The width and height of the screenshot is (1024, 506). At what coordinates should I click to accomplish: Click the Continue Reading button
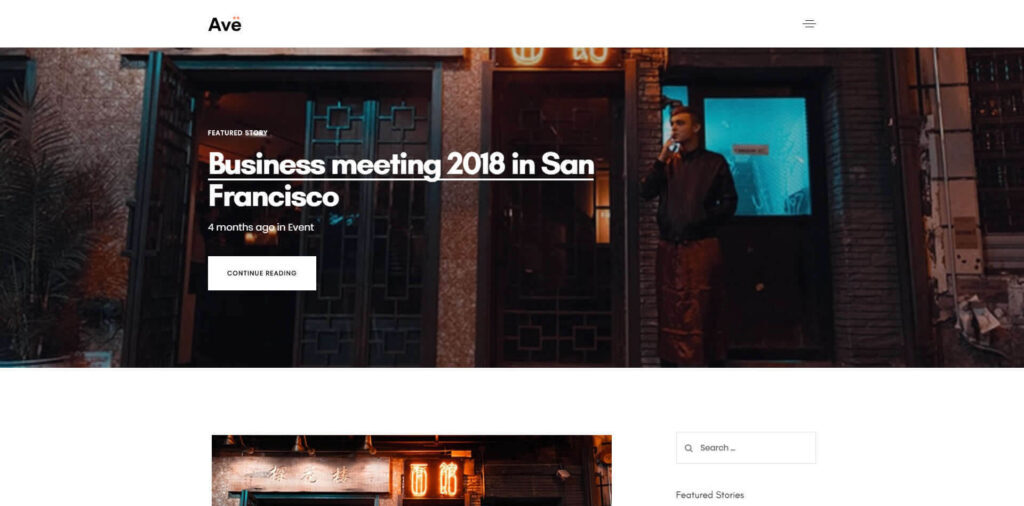pos(262,273)
